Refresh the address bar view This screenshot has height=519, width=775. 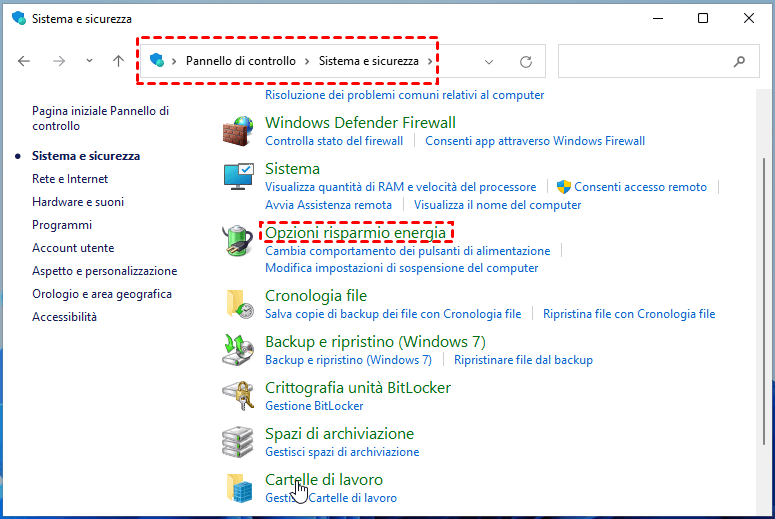click(526, 61)
